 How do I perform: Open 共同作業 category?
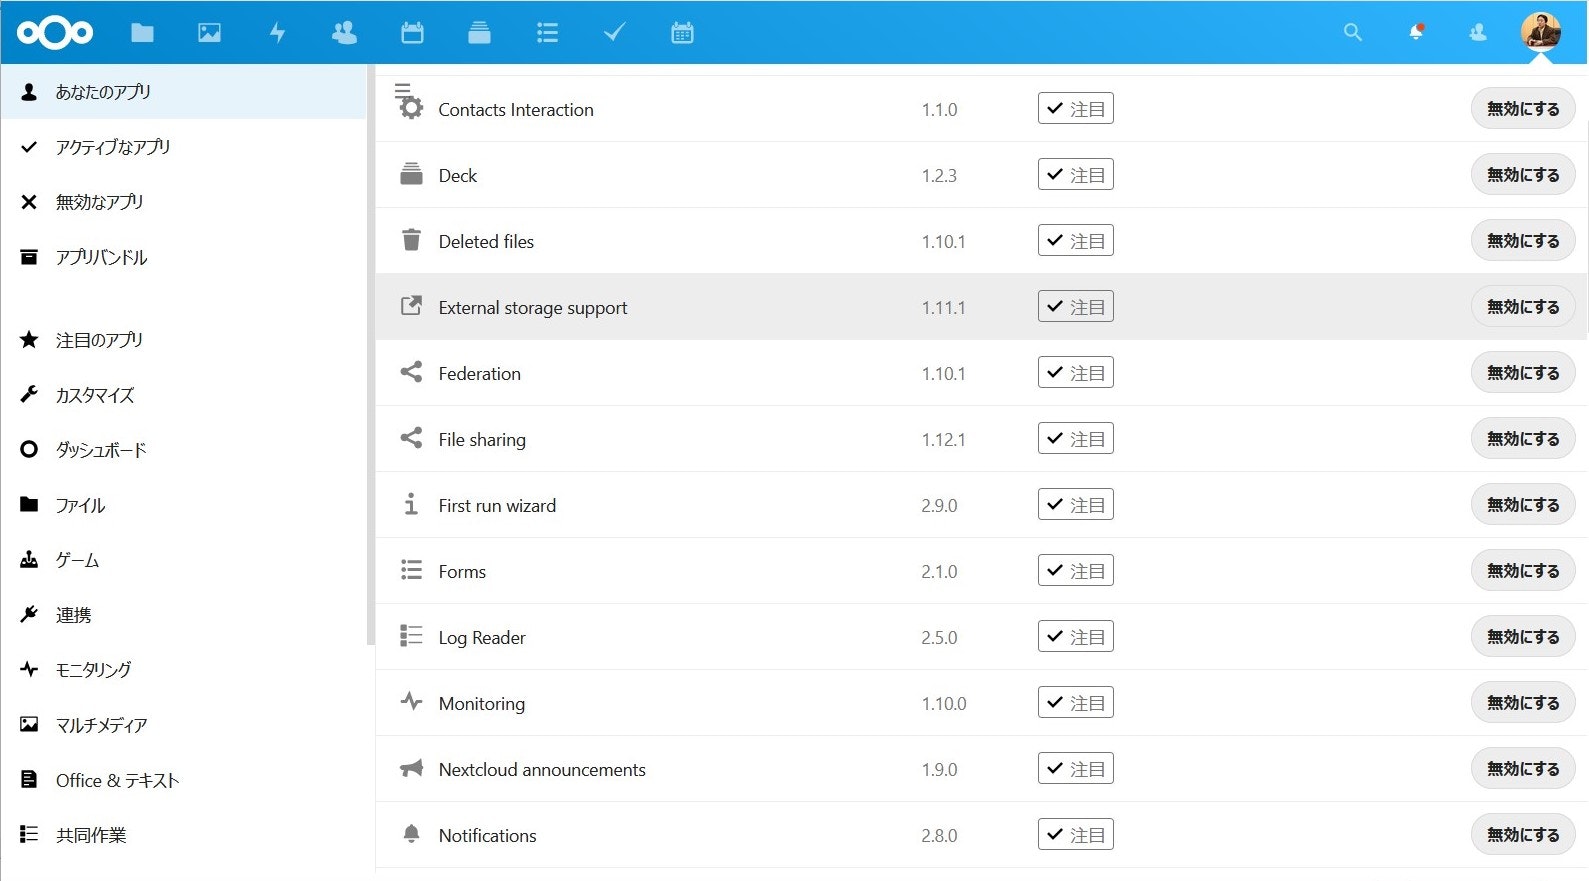click(184, 835)
